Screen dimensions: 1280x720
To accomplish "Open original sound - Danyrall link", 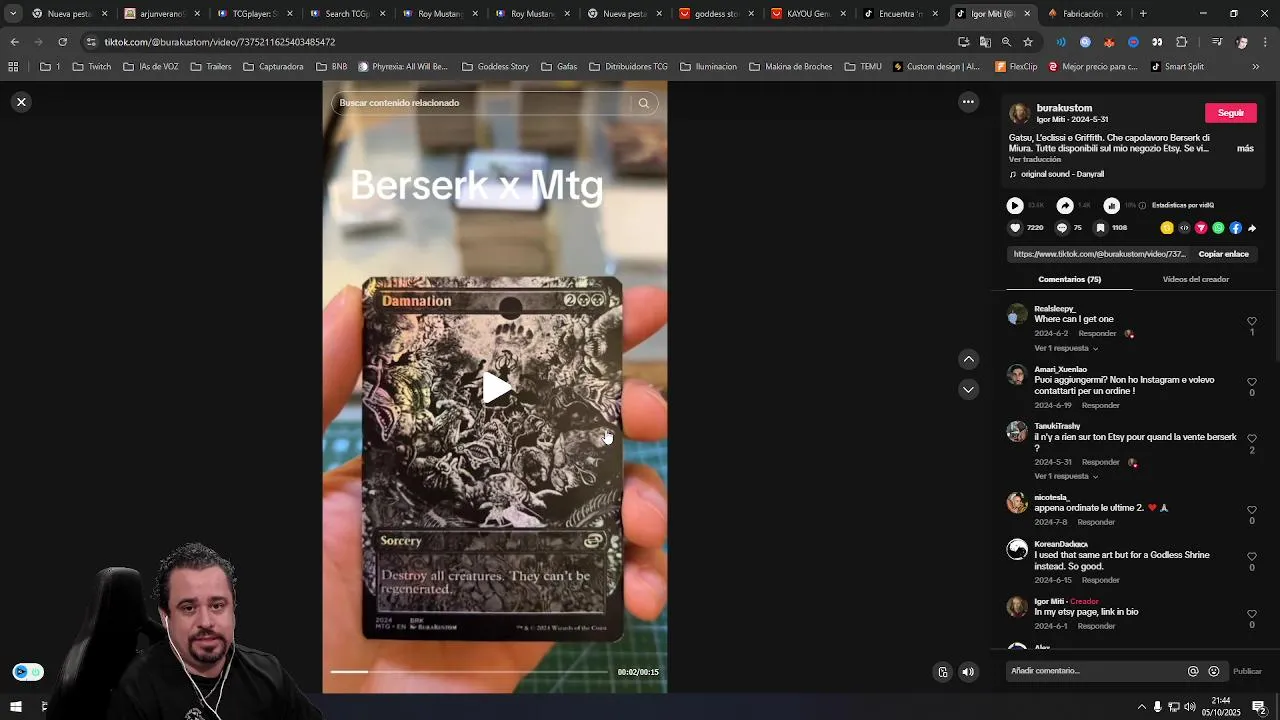I will [1062, 174].
